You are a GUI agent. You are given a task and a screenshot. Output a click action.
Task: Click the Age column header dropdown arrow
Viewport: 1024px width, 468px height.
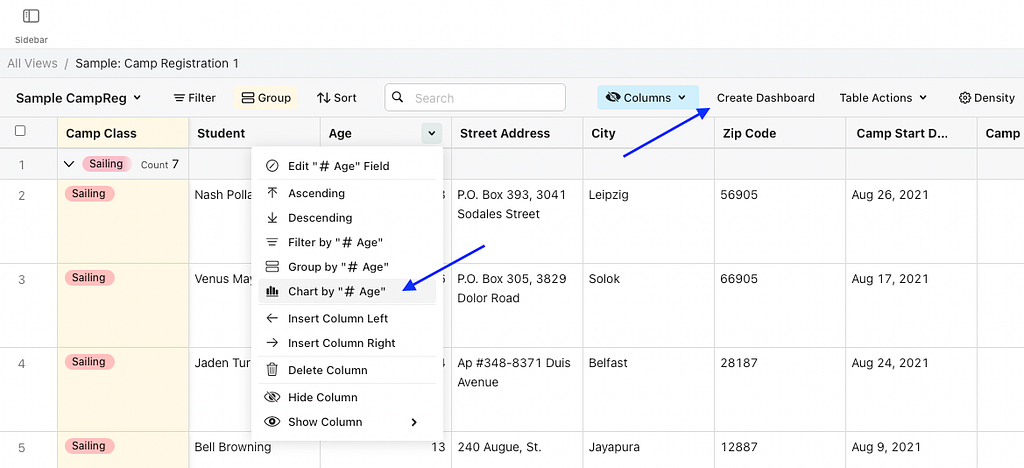pos(432,133)
